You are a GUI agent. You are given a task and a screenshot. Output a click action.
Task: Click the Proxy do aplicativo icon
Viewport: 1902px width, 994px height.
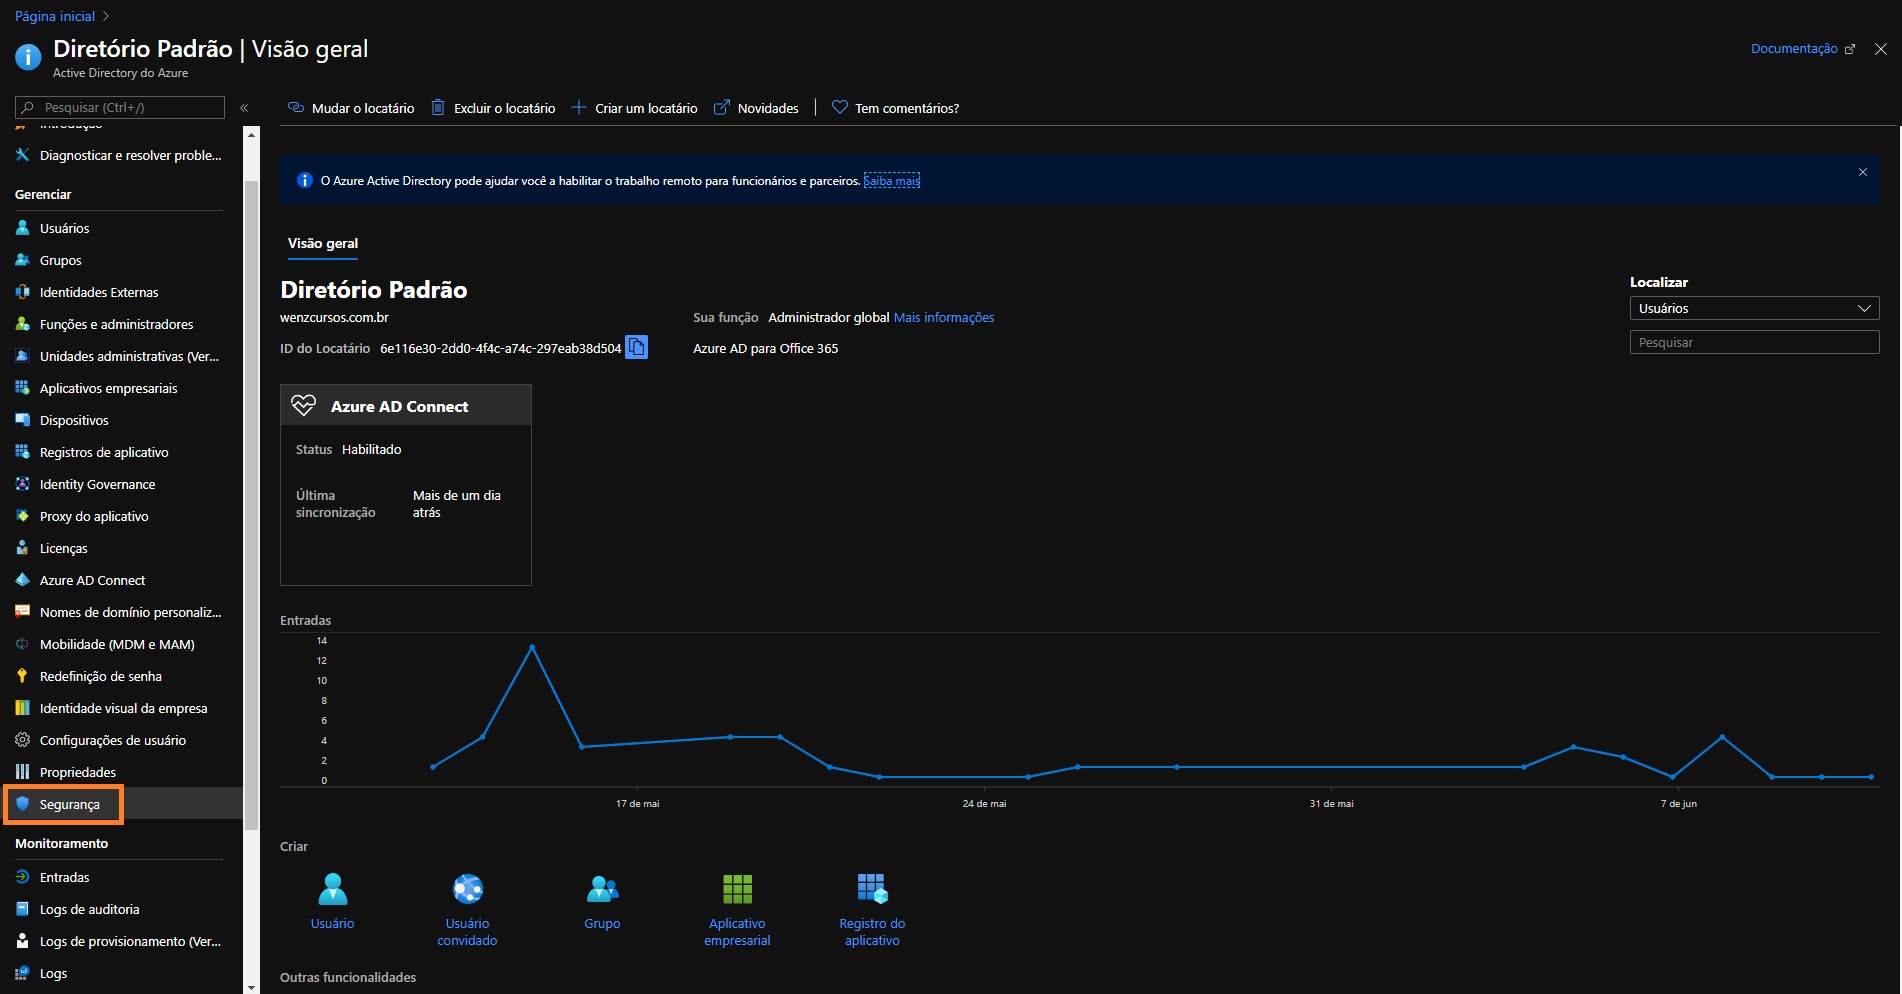tap(22, 516)
